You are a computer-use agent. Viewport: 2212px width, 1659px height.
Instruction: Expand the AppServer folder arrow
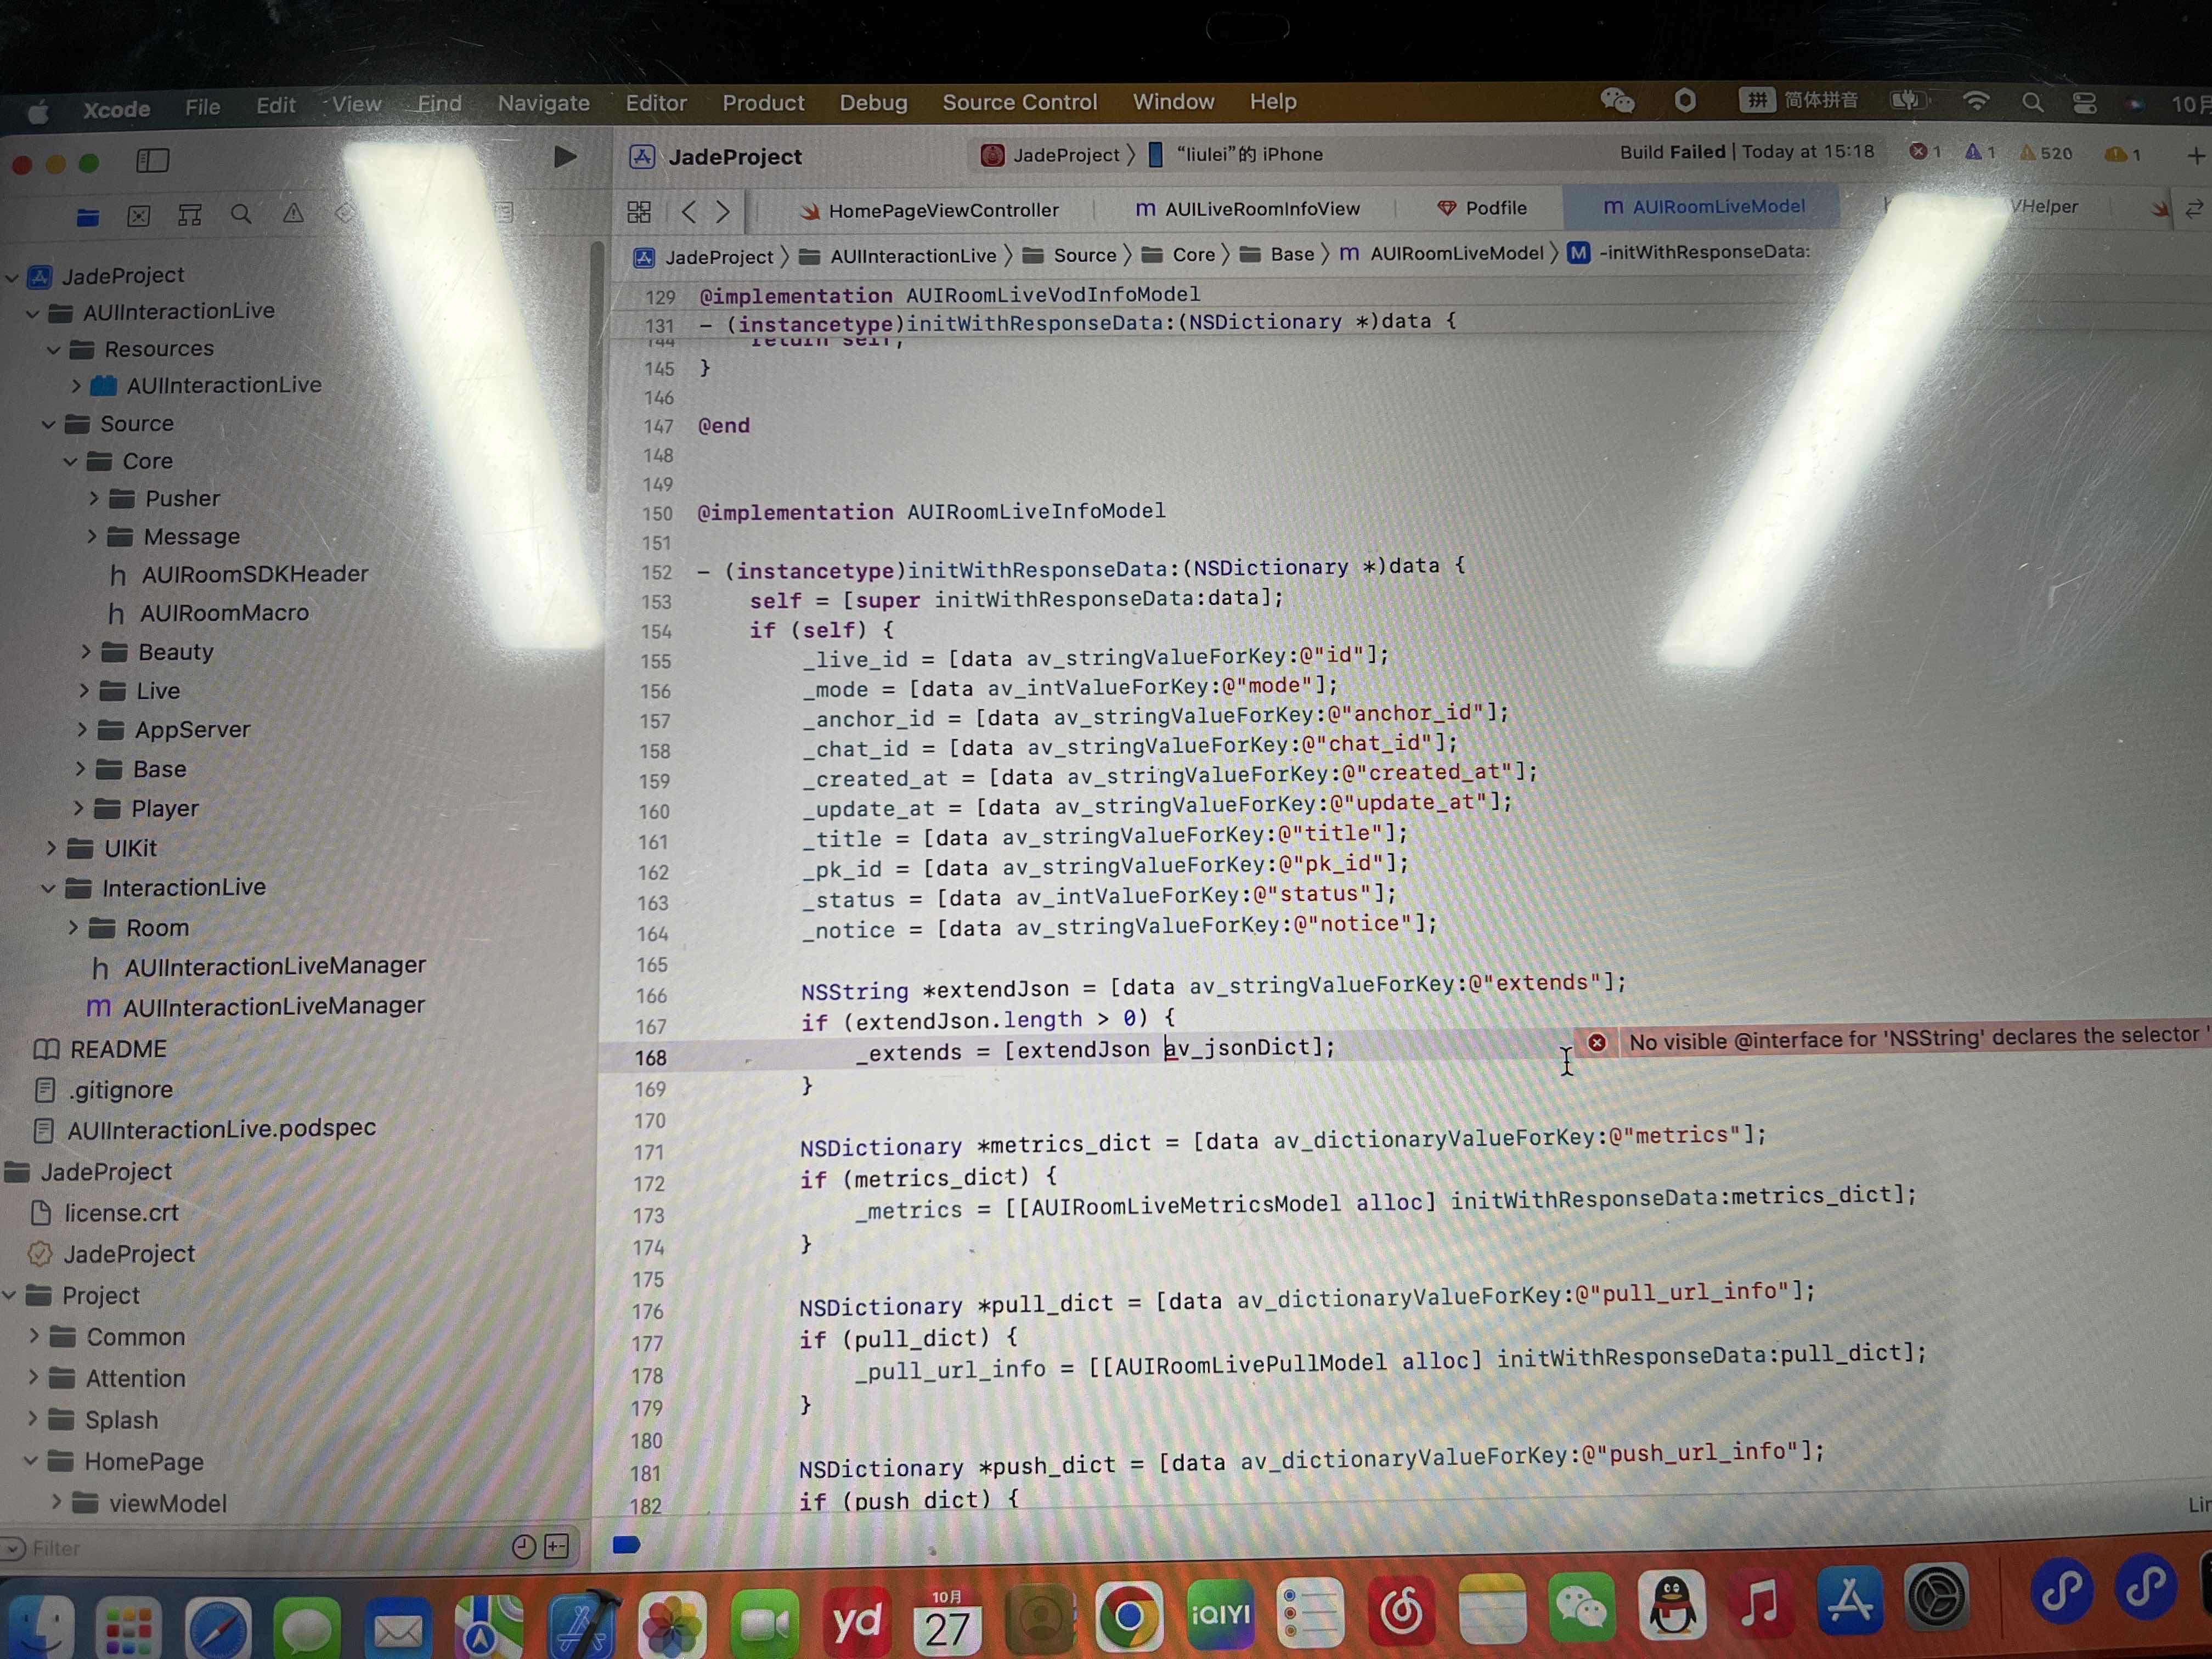pyautogui.click(x=82, y=730)
